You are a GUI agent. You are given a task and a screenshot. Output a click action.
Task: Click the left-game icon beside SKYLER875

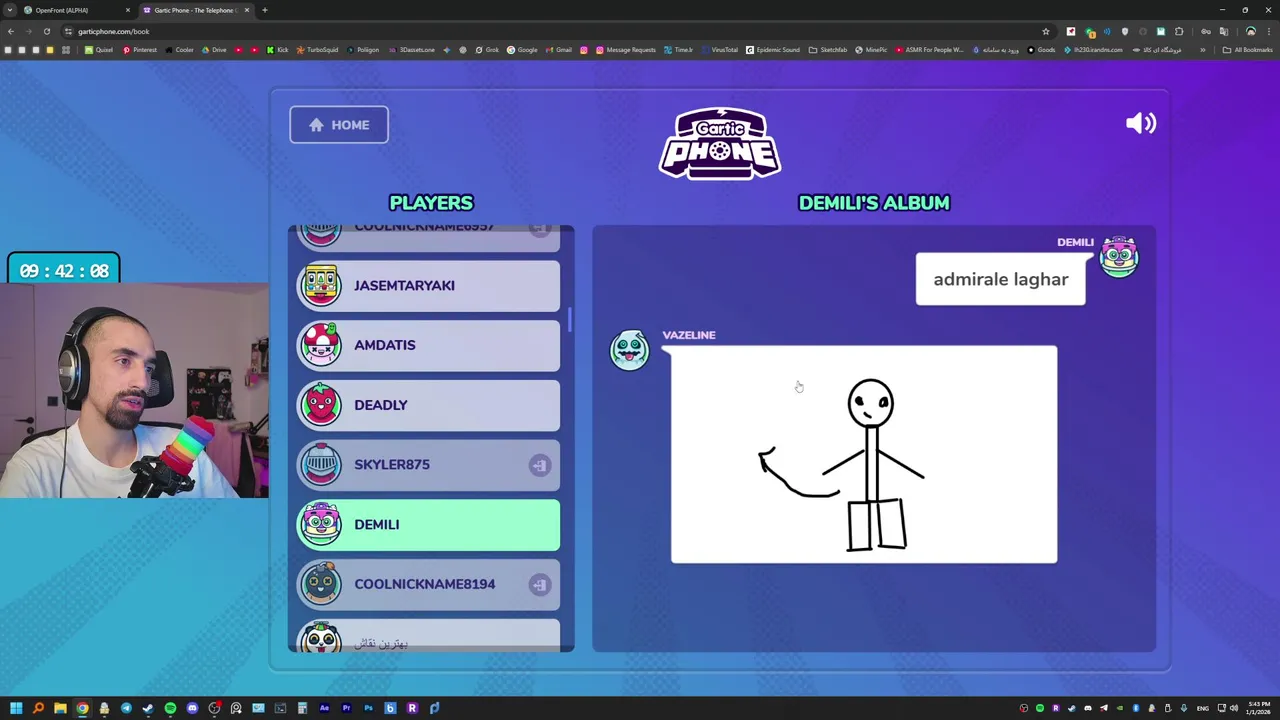click(x=540, y=465)
